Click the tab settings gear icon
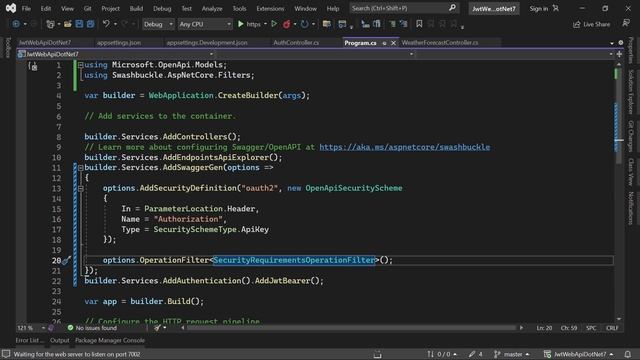Screen dimensions: 640x360 [621, 42]
